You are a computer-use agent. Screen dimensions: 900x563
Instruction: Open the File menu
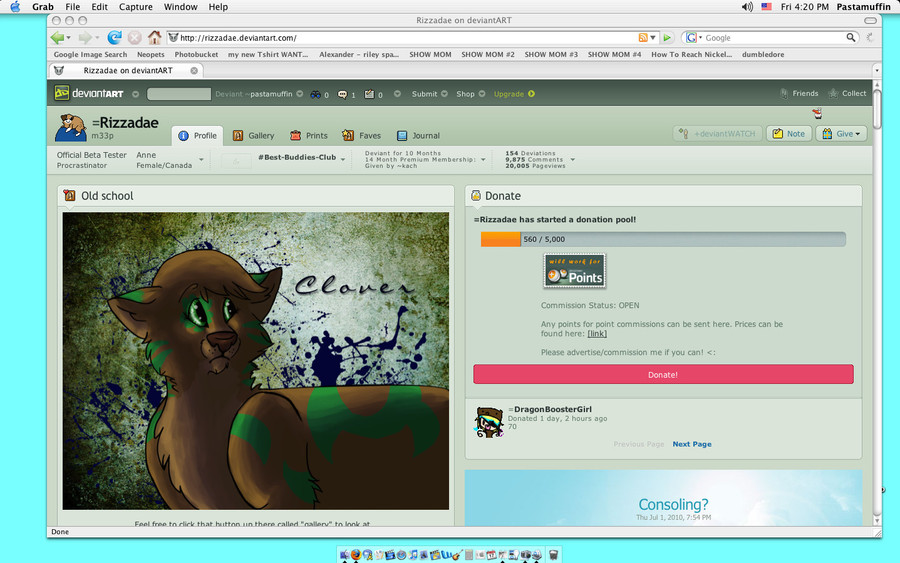point(73,7)
